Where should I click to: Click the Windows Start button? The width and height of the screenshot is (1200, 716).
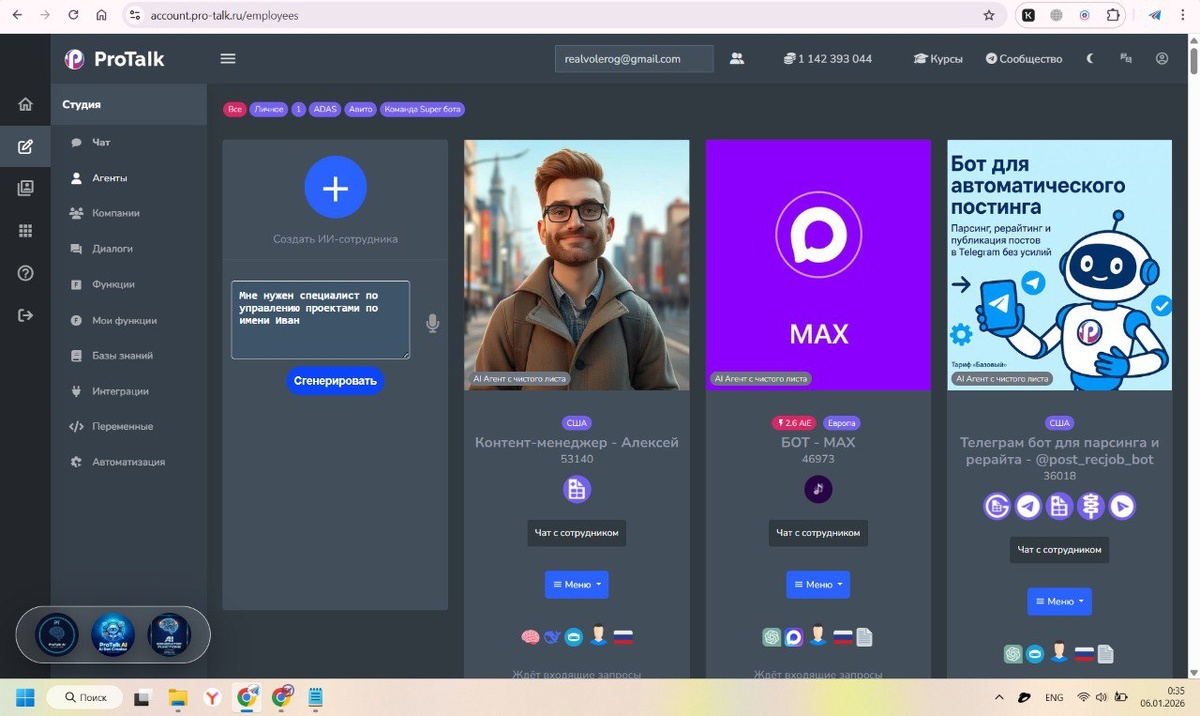click(x=25, y=697)
